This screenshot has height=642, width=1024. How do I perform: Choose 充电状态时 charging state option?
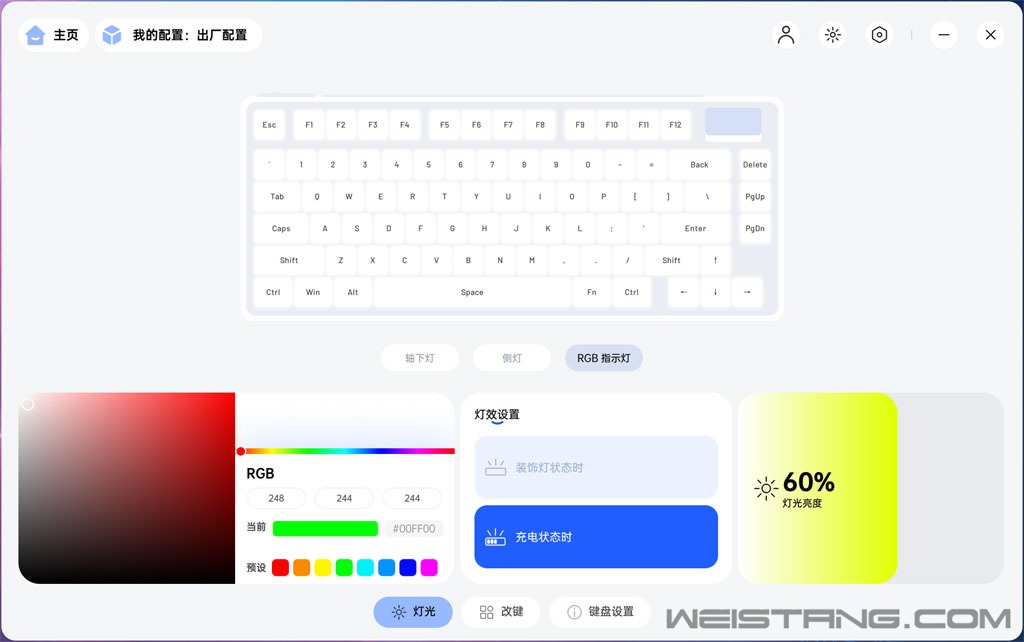[596, 537]
